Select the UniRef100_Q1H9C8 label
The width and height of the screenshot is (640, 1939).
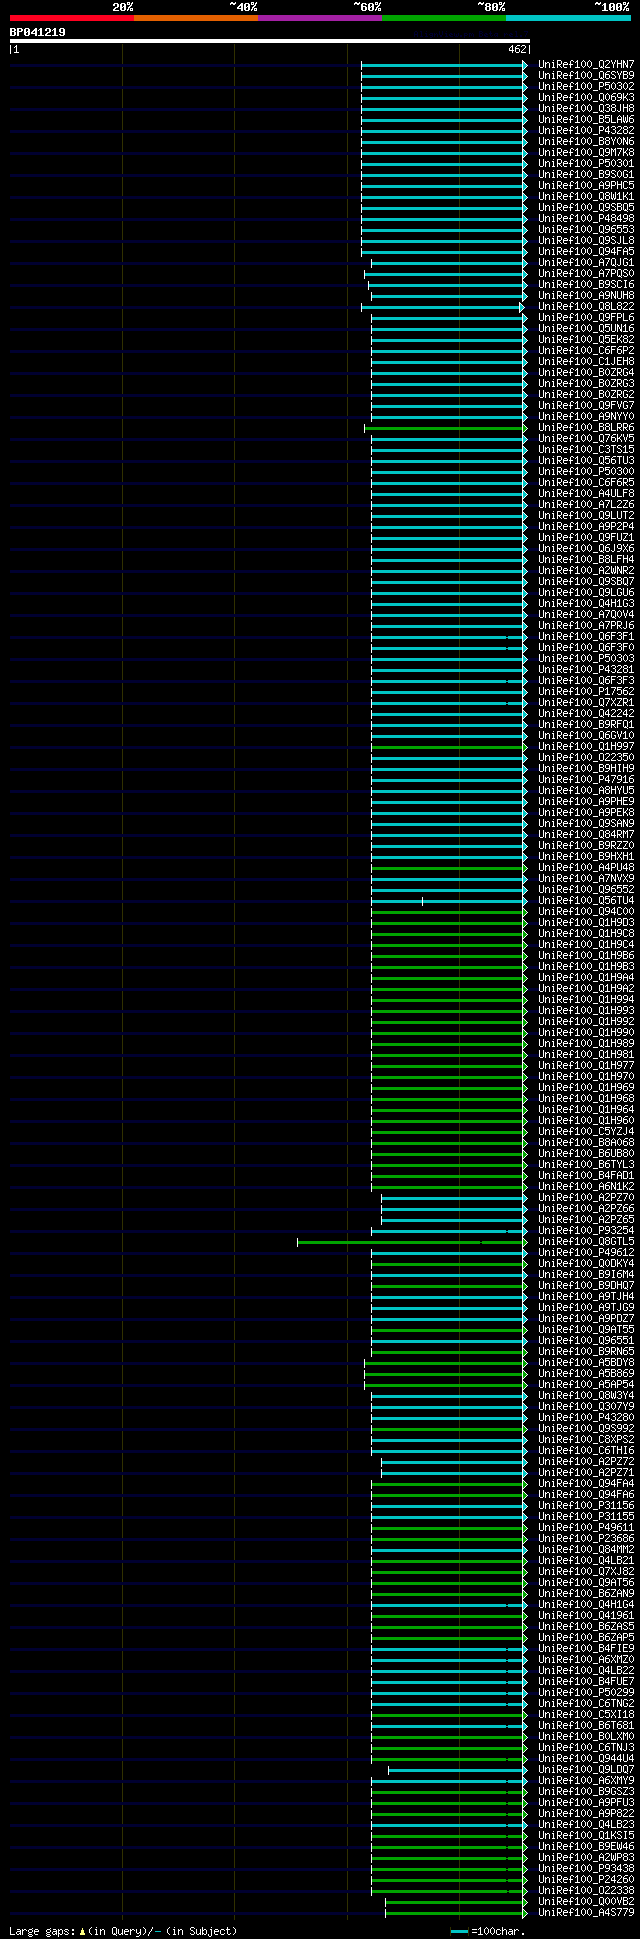[x=586, y=933]
